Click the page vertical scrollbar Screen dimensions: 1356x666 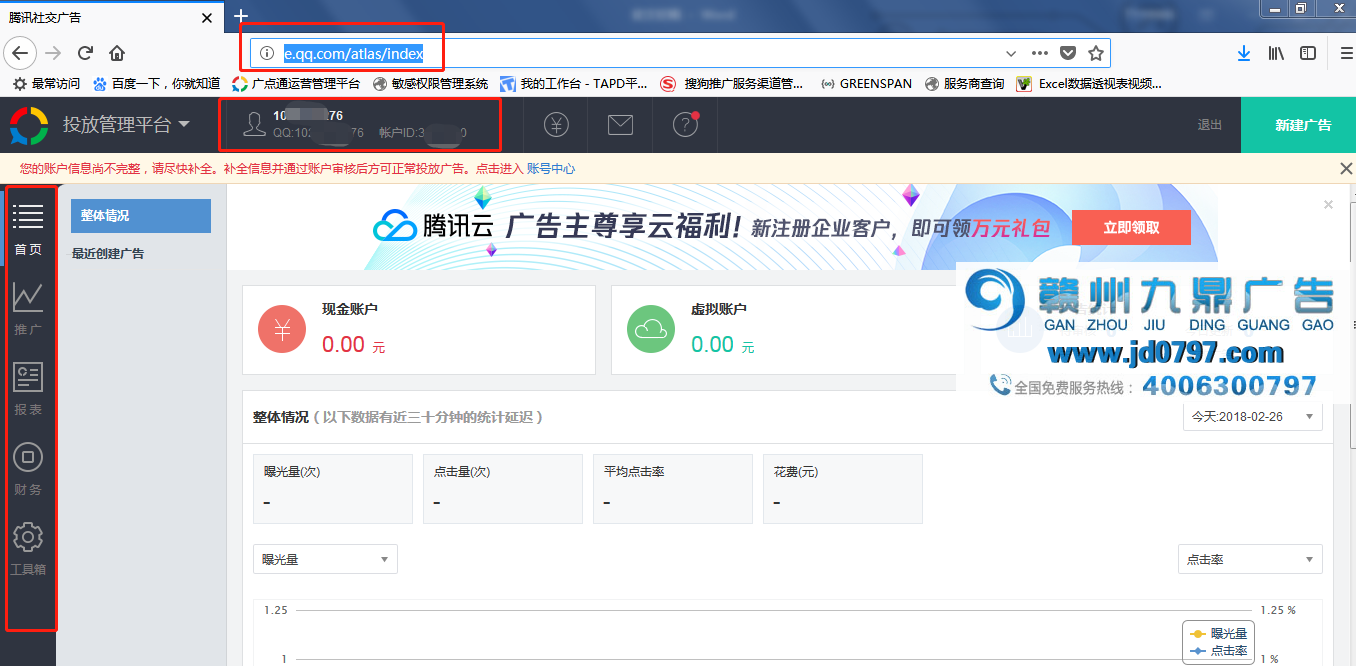(1351, 325)
